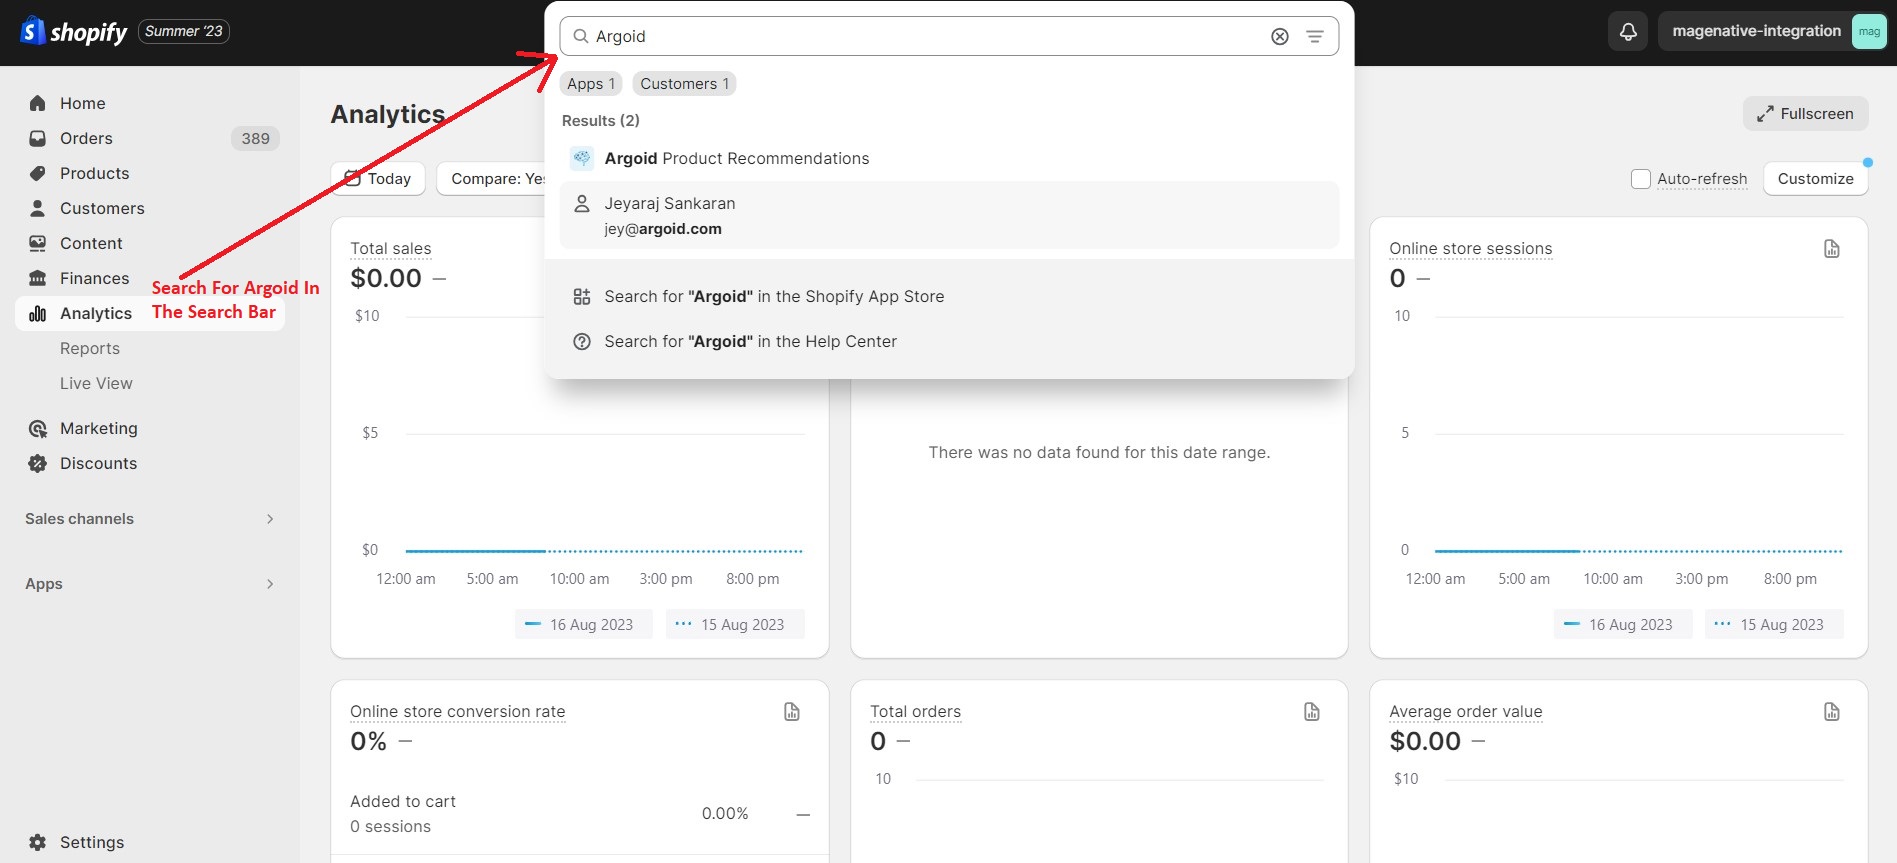Click the Analytics bar chart icon
The image size is (1897, 863).
(38, 313)
